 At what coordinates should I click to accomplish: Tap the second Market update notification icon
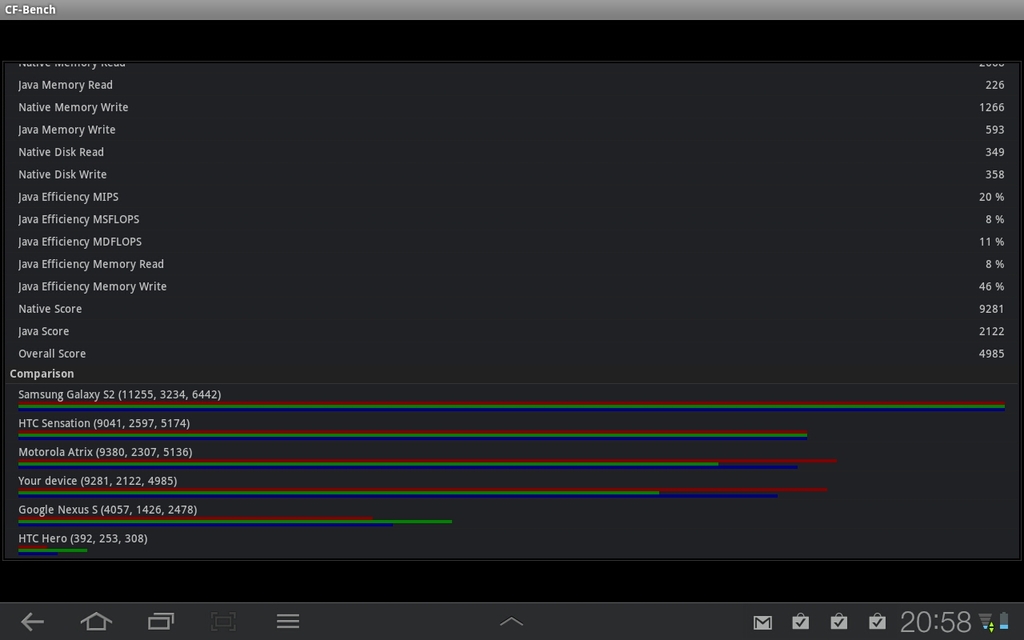coord(838,621)
